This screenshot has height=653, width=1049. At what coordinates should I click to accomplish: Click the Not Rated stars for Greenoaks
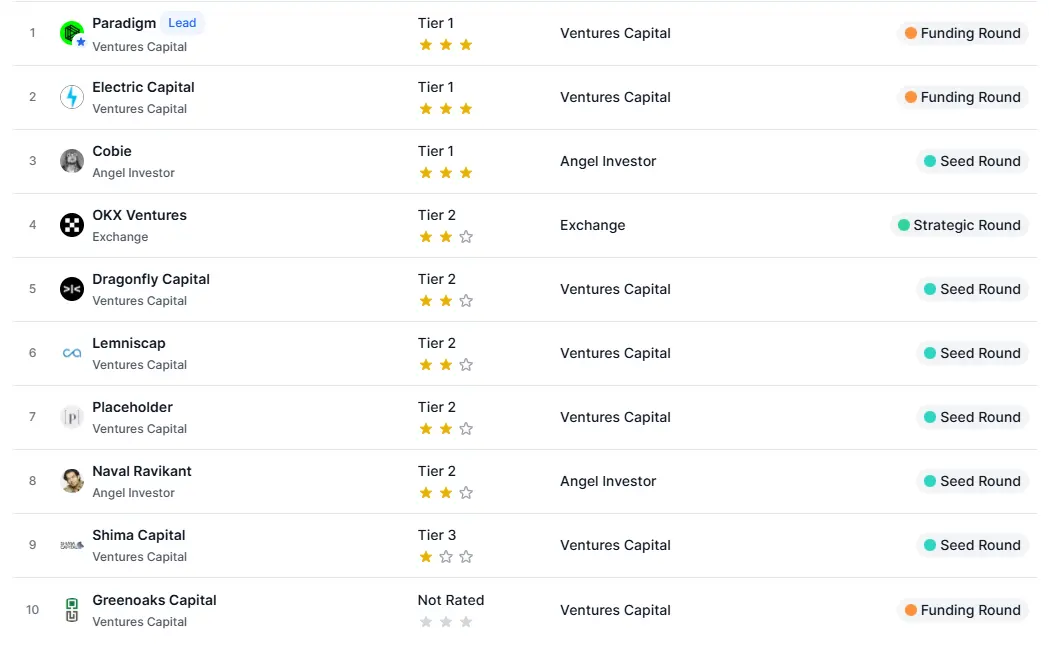(446, 622)
